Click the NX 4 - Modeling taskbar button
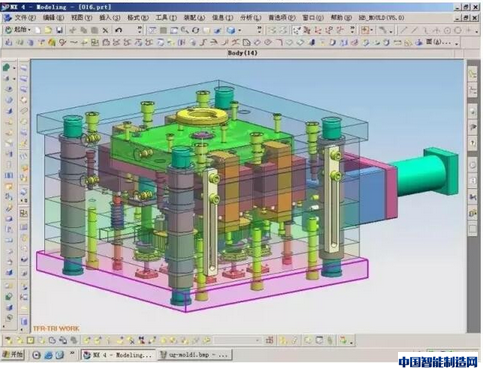This screenshot has width=483, height=377. pos(118,355)
